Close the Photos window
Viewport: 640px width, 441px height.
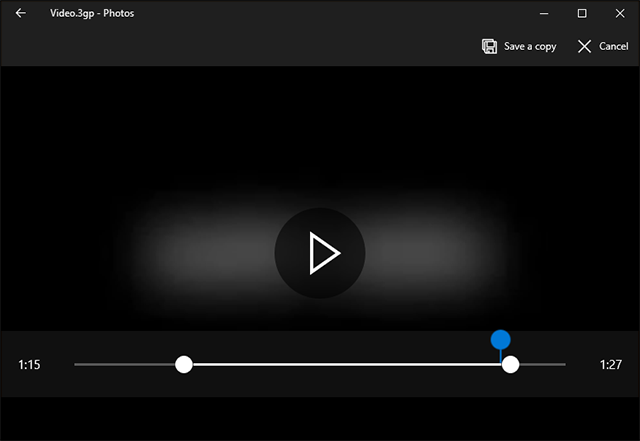pyautogui.click(x=620, y=13)
